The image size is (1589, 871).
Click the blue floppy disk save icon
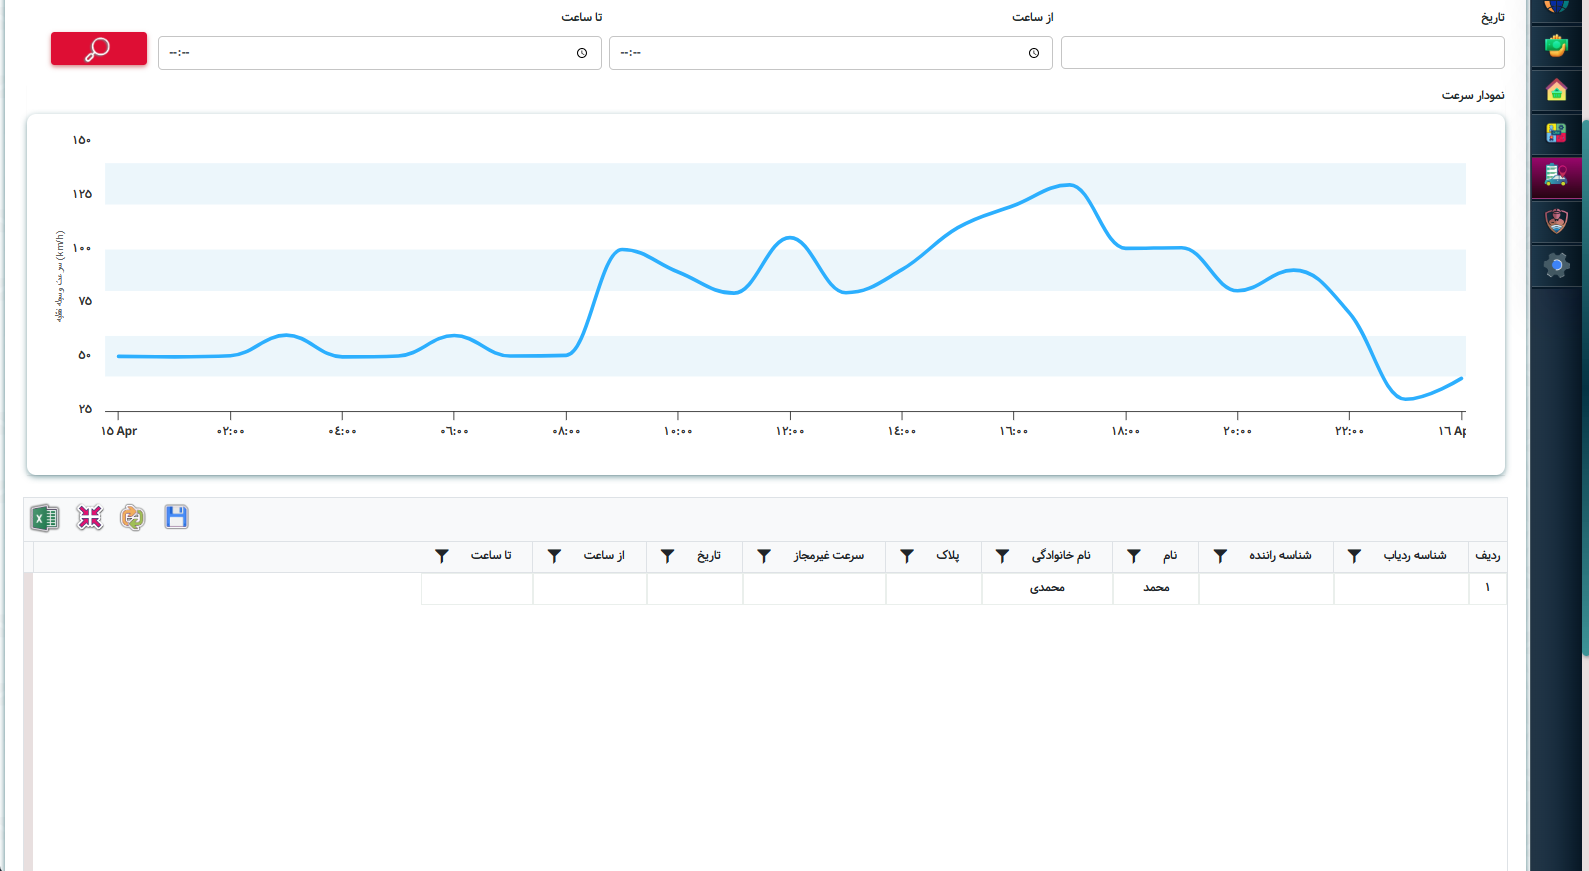tap(176, 517)
